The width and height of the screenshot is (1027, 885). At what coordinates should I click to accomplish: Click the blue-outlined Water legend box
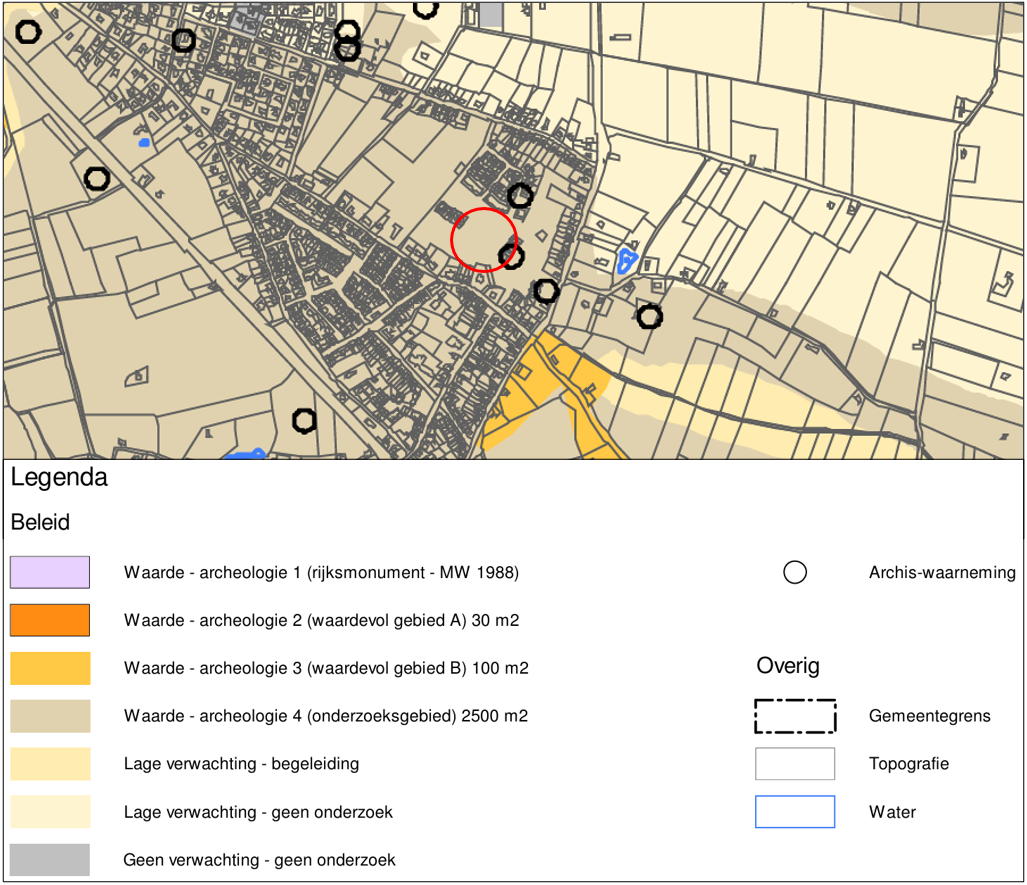(x=795, y=812)
